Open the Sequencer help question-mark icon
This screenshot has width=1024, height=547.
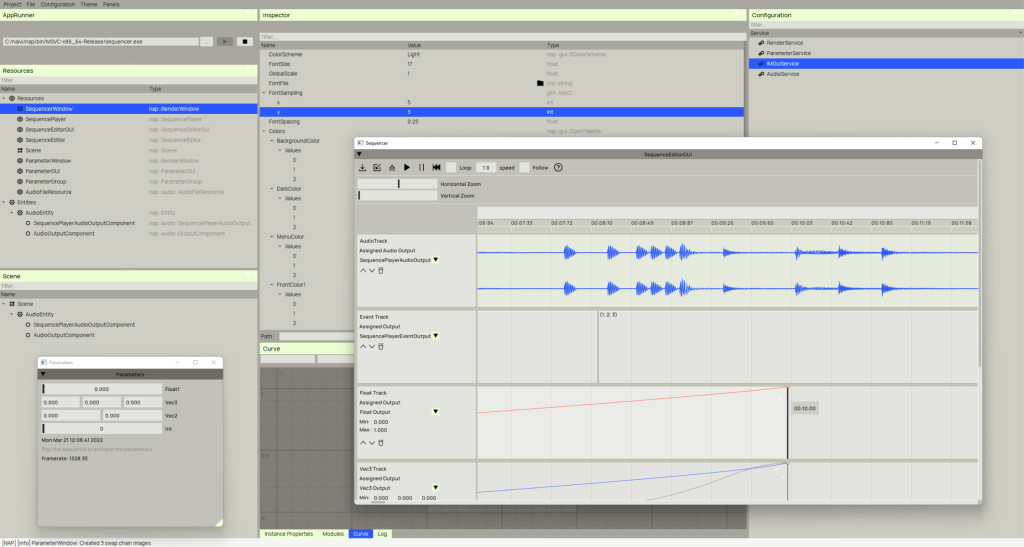tap(558, 168)
